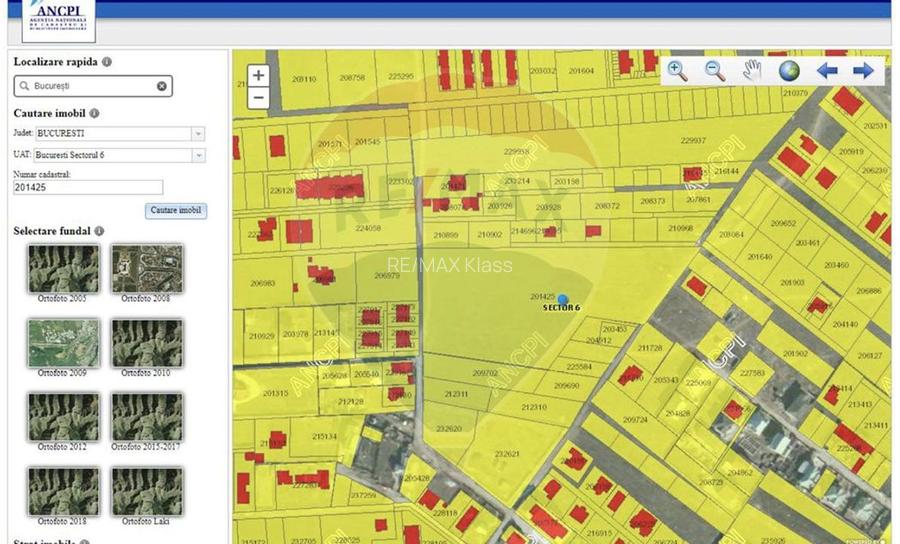Click parcel label 206886 on the map
This screenshot has width=900, height=544.
coord(868,291)
